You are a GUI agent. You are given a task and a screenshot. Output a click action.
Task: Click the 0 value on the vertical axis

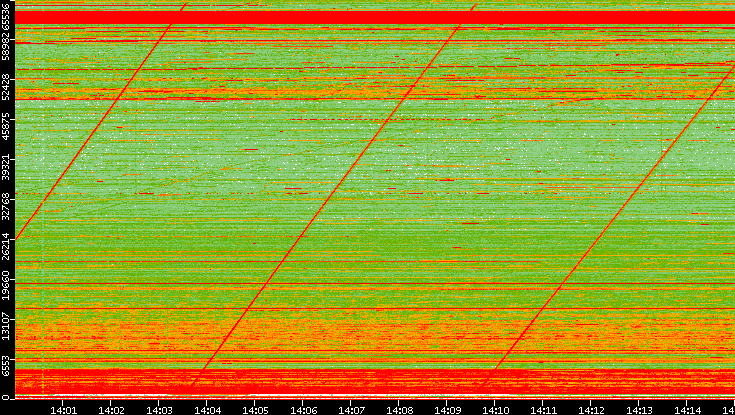[x=5, y=398]
